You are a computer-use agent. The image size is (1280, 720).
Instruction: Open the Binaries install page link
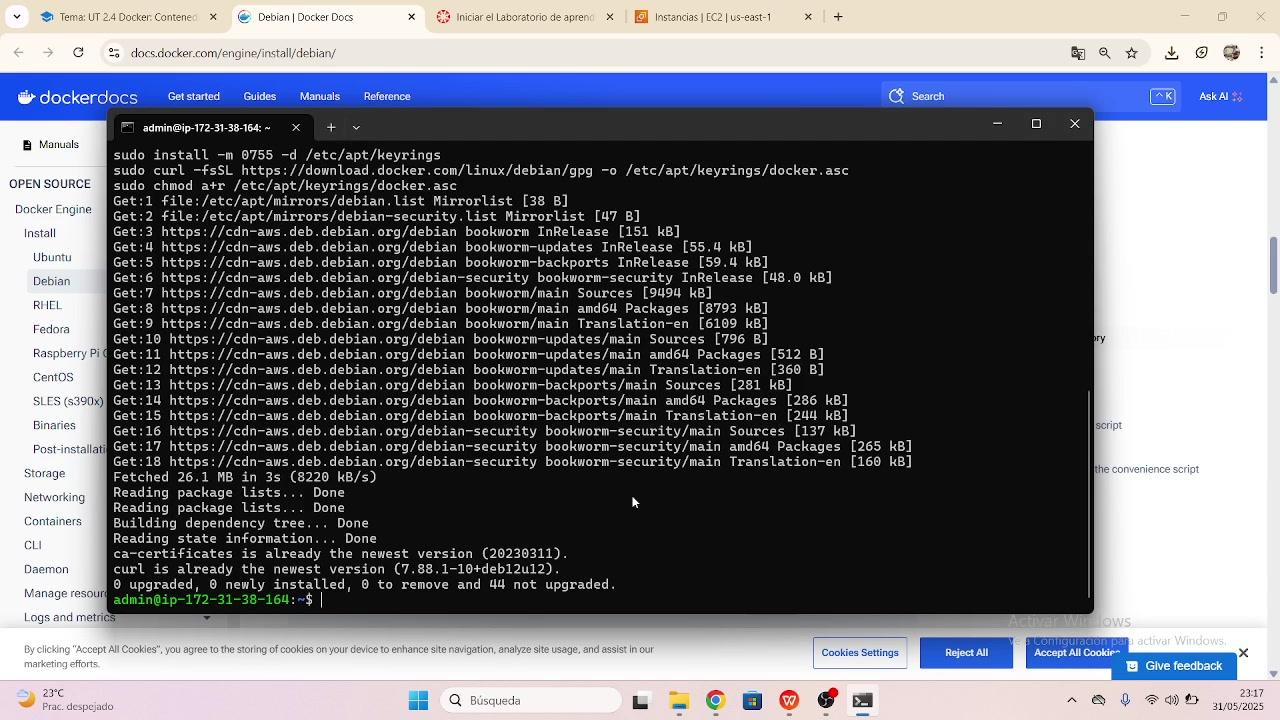tap(54, 425)
